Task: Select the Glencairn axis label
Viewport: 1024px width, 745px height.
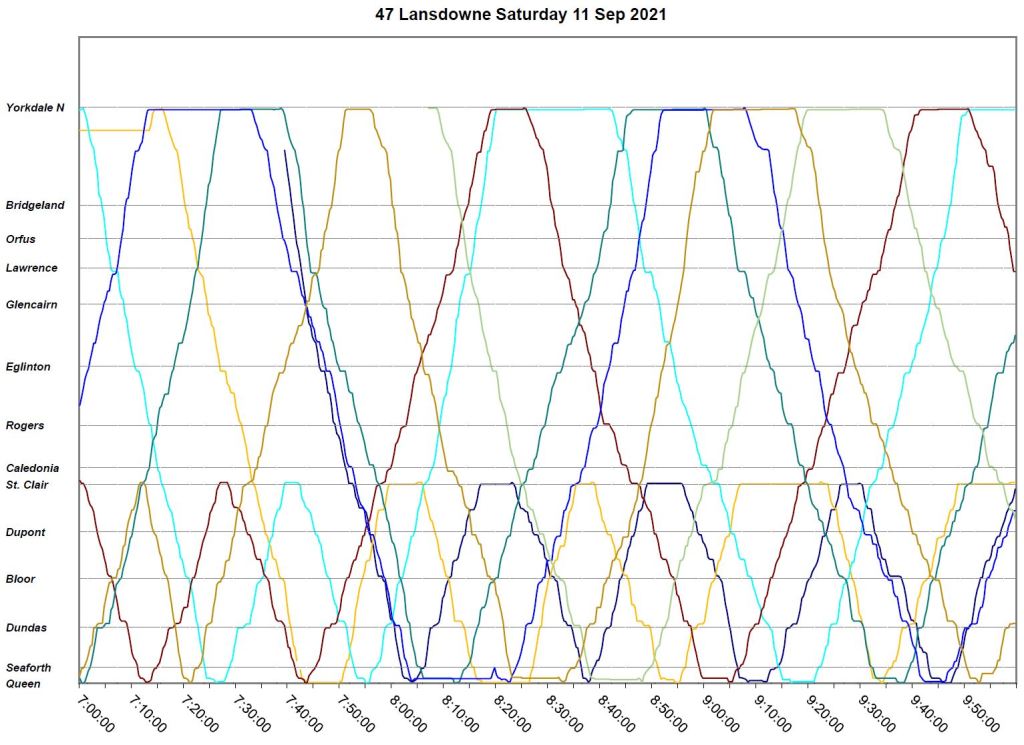Action: (x=32, y=304)
